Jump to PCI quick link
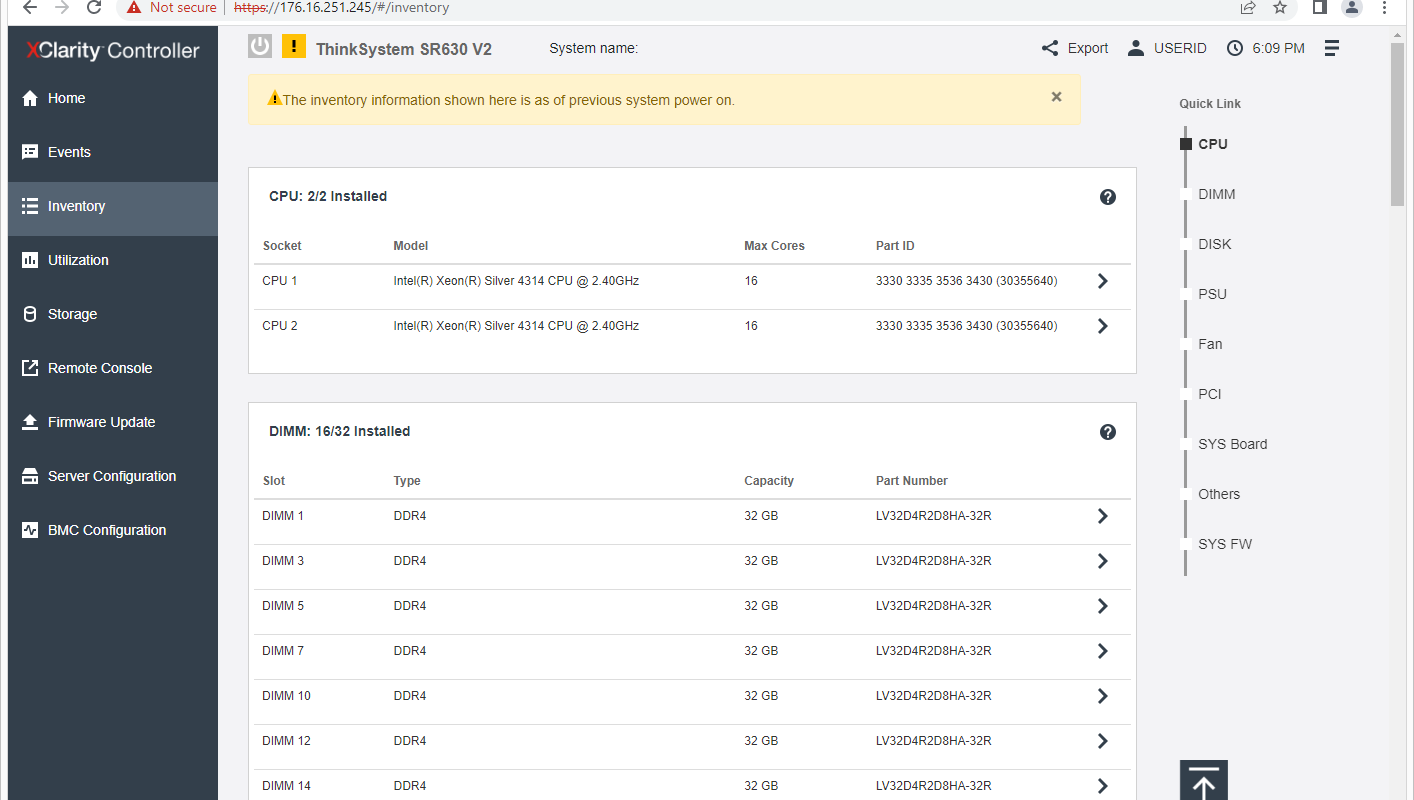The image size is (1414, 800). [1210, 394]
